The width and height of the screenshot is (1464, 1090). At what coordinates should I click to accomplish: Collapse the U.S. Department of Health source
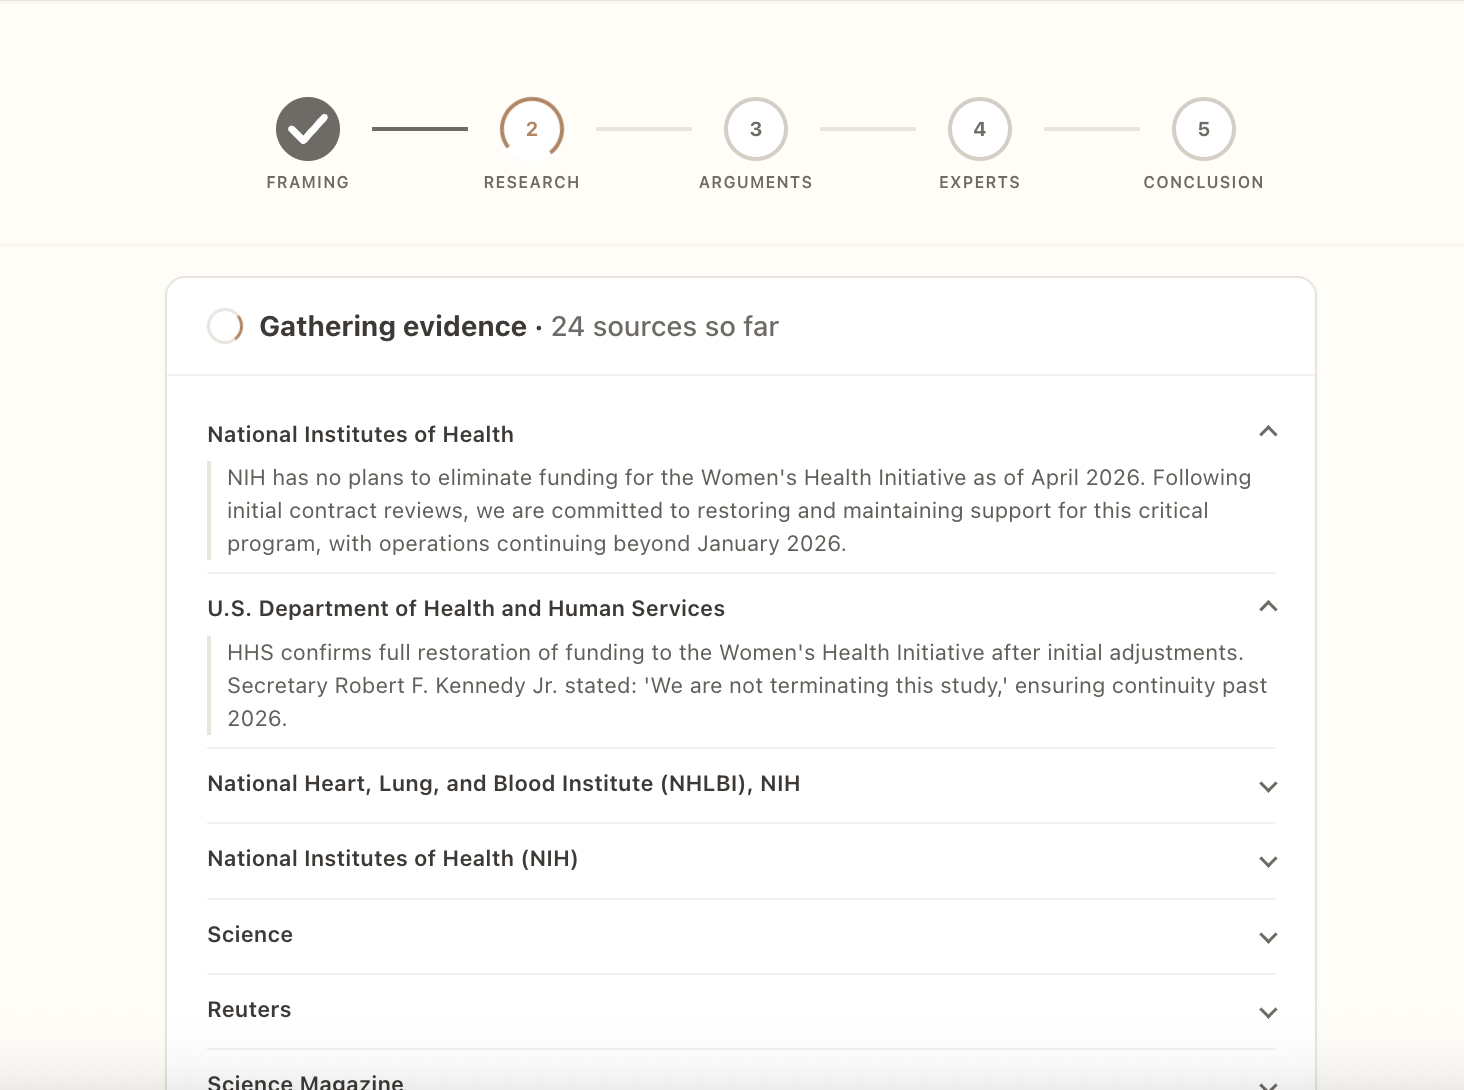[x=1268, y=606]
